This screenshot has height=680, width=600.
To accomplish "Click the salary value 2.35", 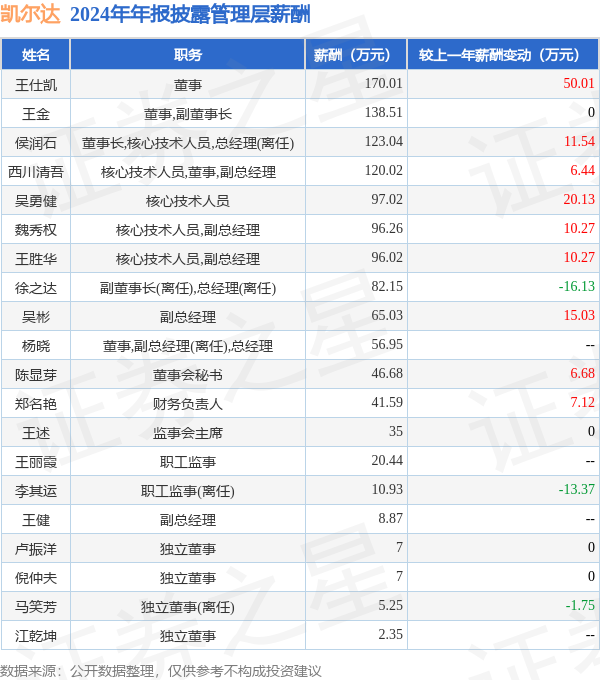I will coord(390,634).
